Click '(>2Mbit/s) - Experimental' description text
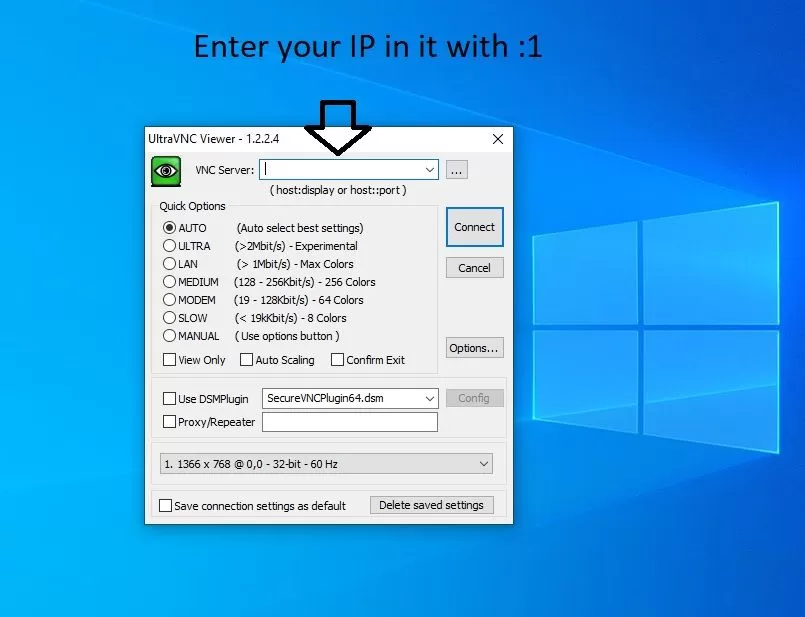Image resolution: width=805 pixels, height=617 pixels. pos(296,246)
